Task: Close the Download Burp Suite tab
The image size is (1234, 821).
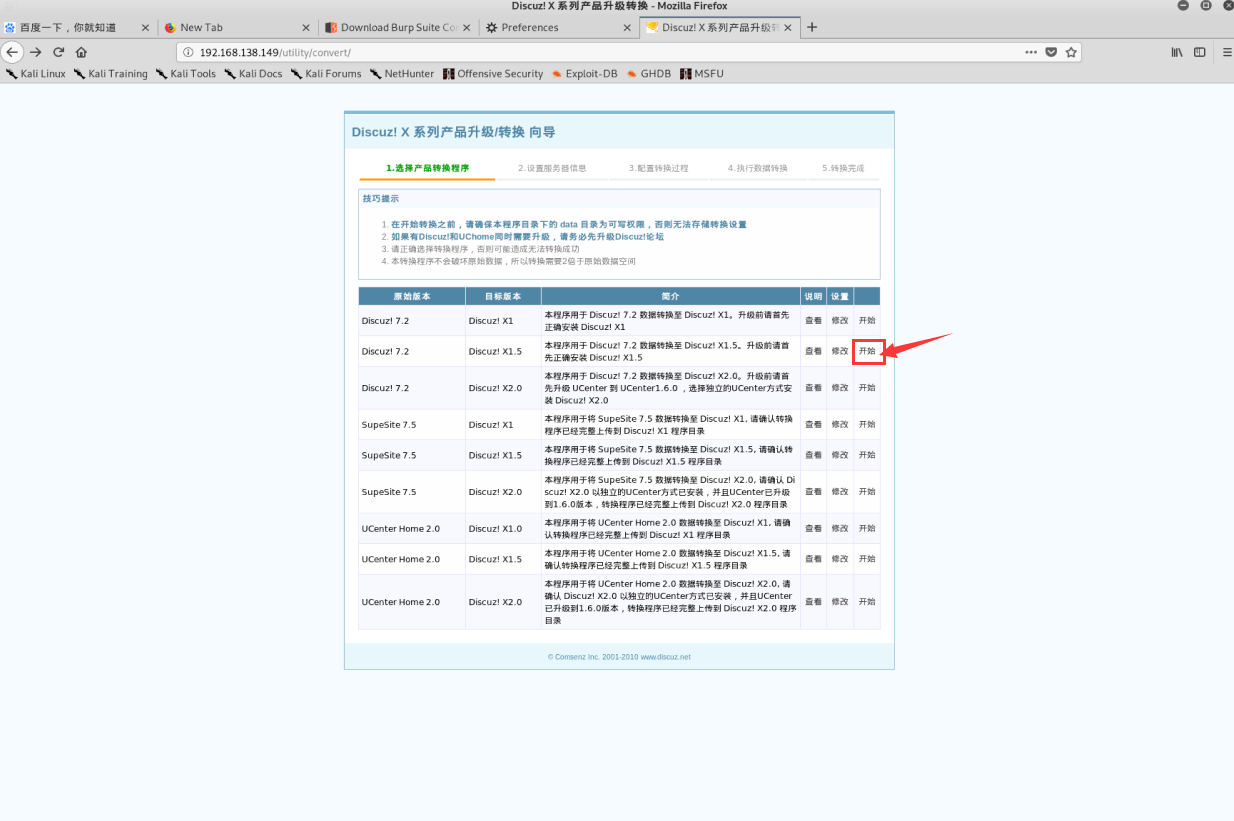Action: pyautogui.click(x=466, y=28)
